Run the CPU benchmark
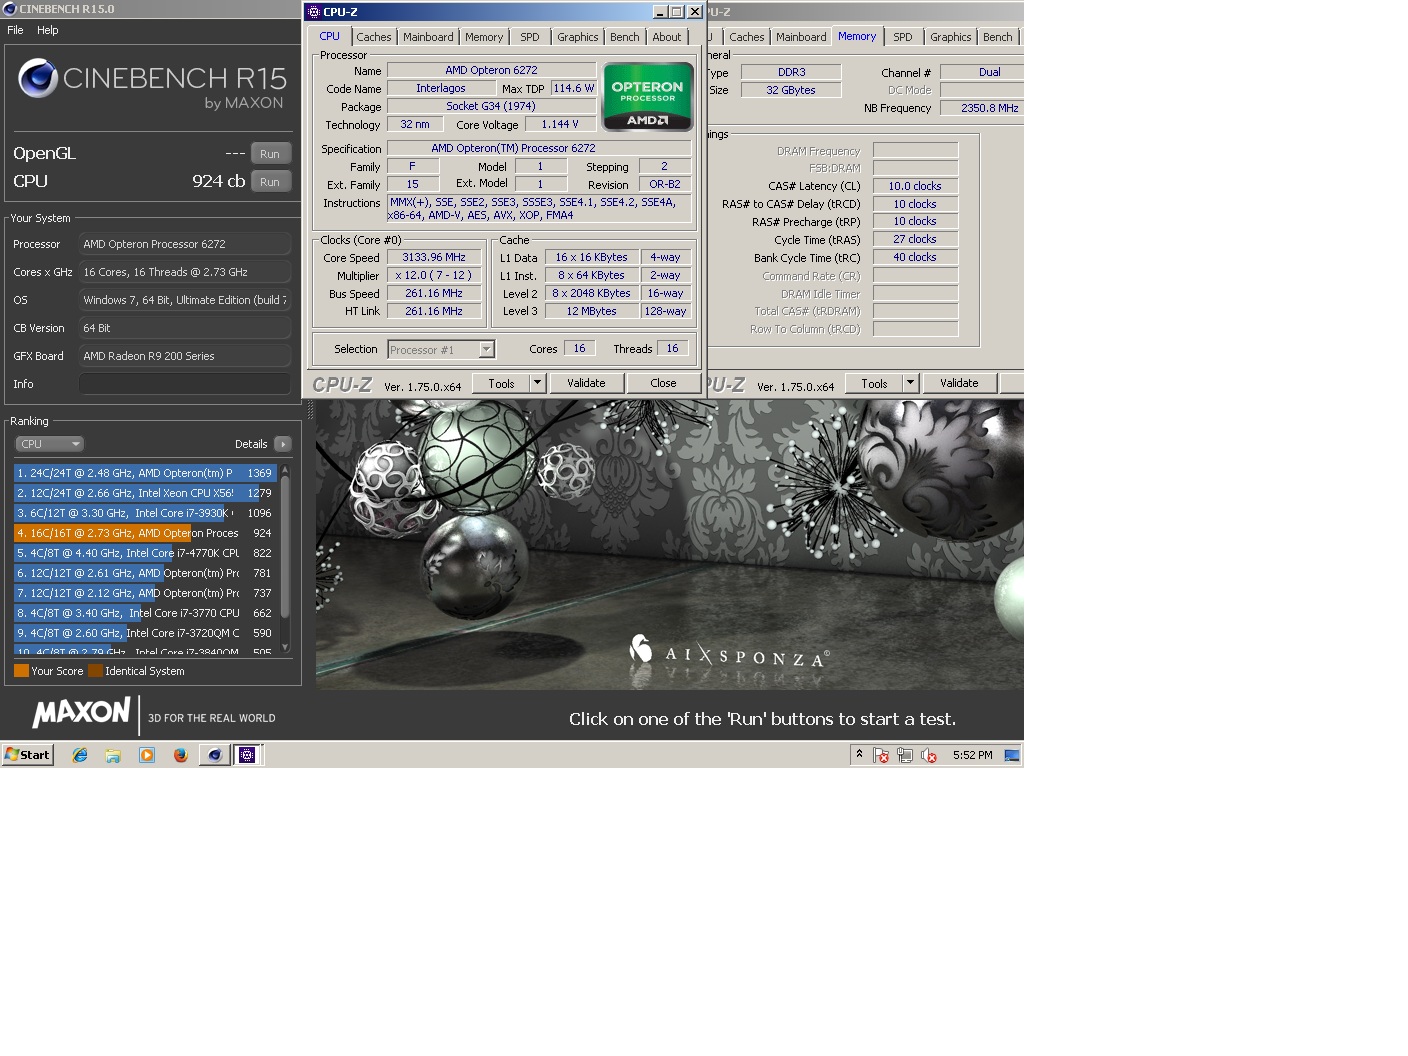This screenshot has width=1408, height=1056. [270, 182]
